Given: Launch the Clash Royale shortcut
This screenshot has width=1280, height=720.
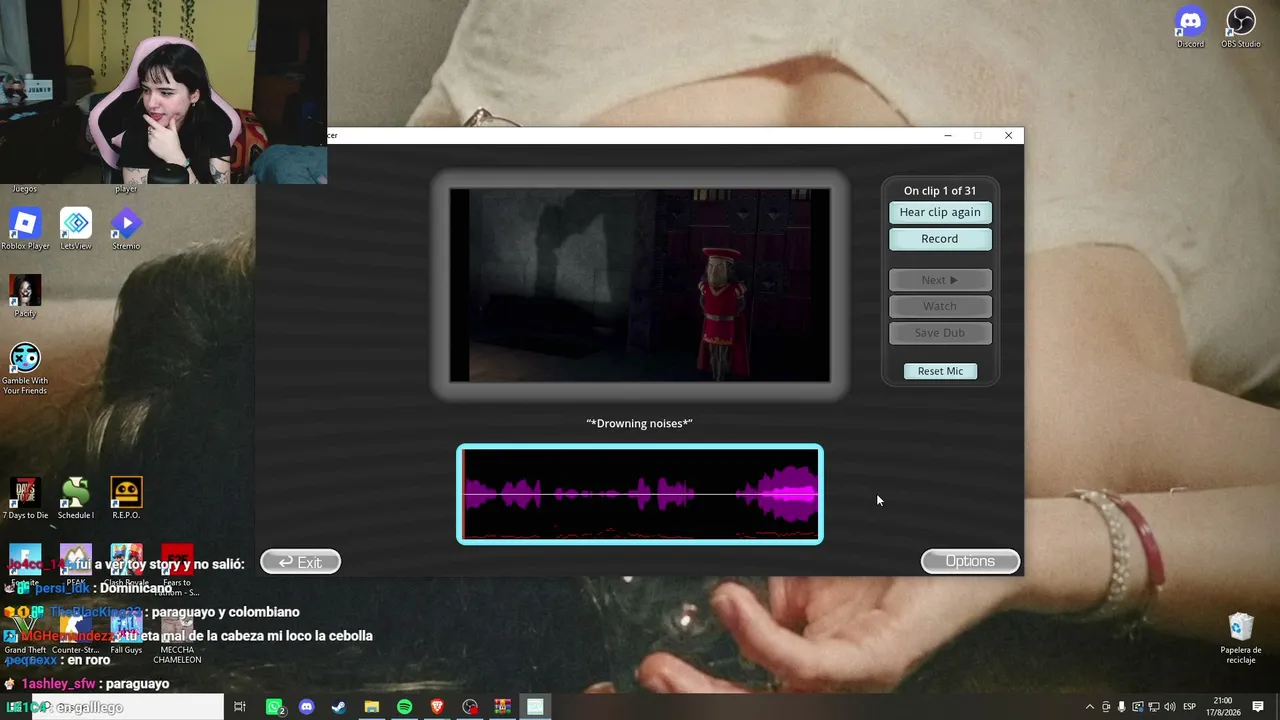Looking at the screenshot, I should click(126, 566).
